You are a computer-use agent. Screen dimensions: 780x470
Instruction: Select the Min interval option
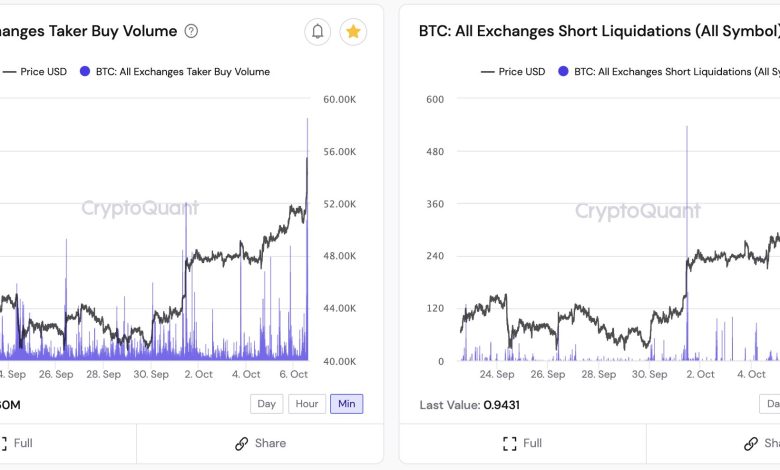pyautogui.click(x=346, y=404)
